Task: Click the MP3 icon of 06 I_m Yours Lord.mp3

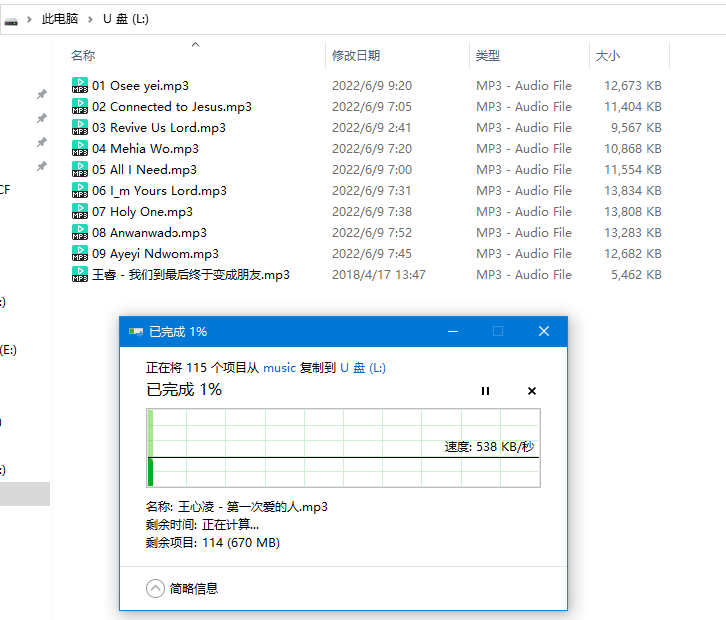Action: point(80,190)
